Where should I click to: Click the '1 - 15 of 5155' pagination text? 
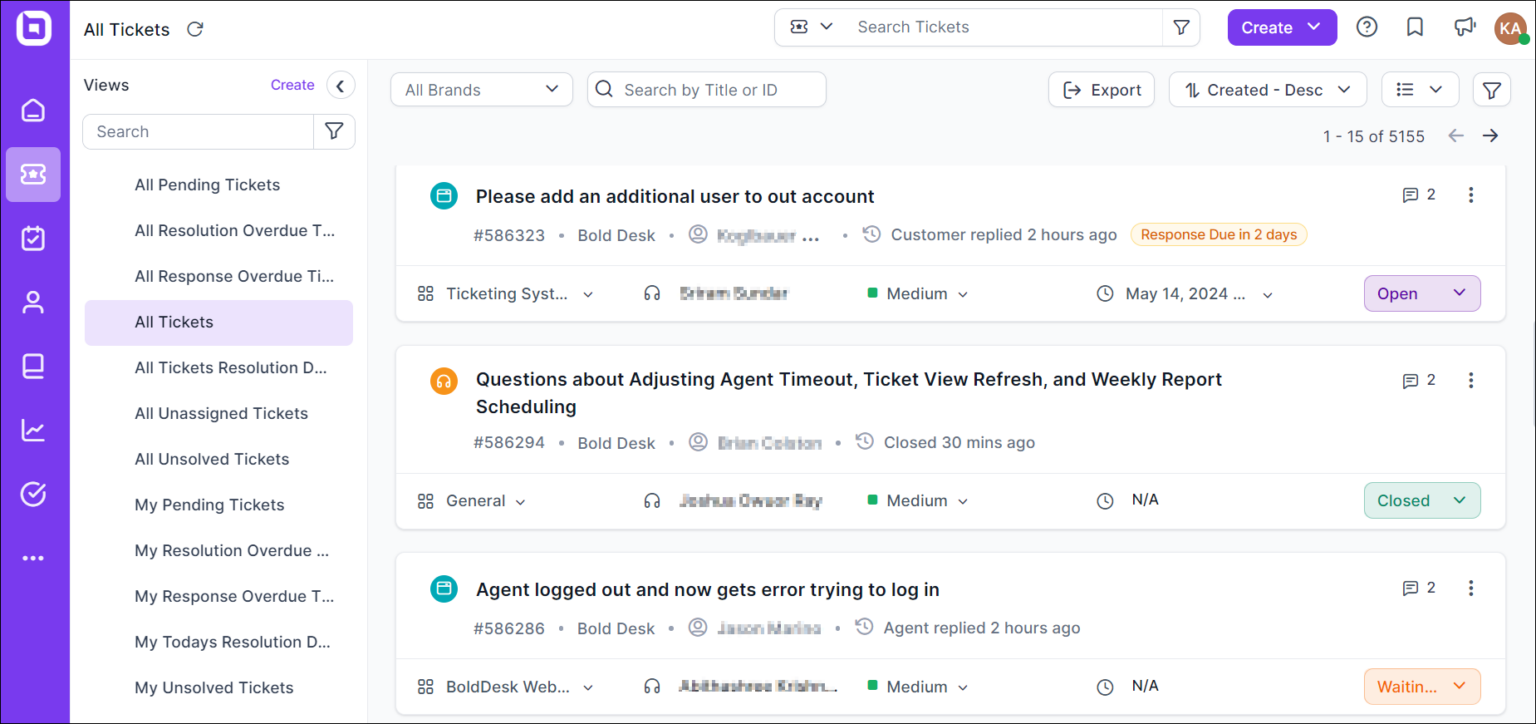pyautogui.click(x=1373, y=136)
